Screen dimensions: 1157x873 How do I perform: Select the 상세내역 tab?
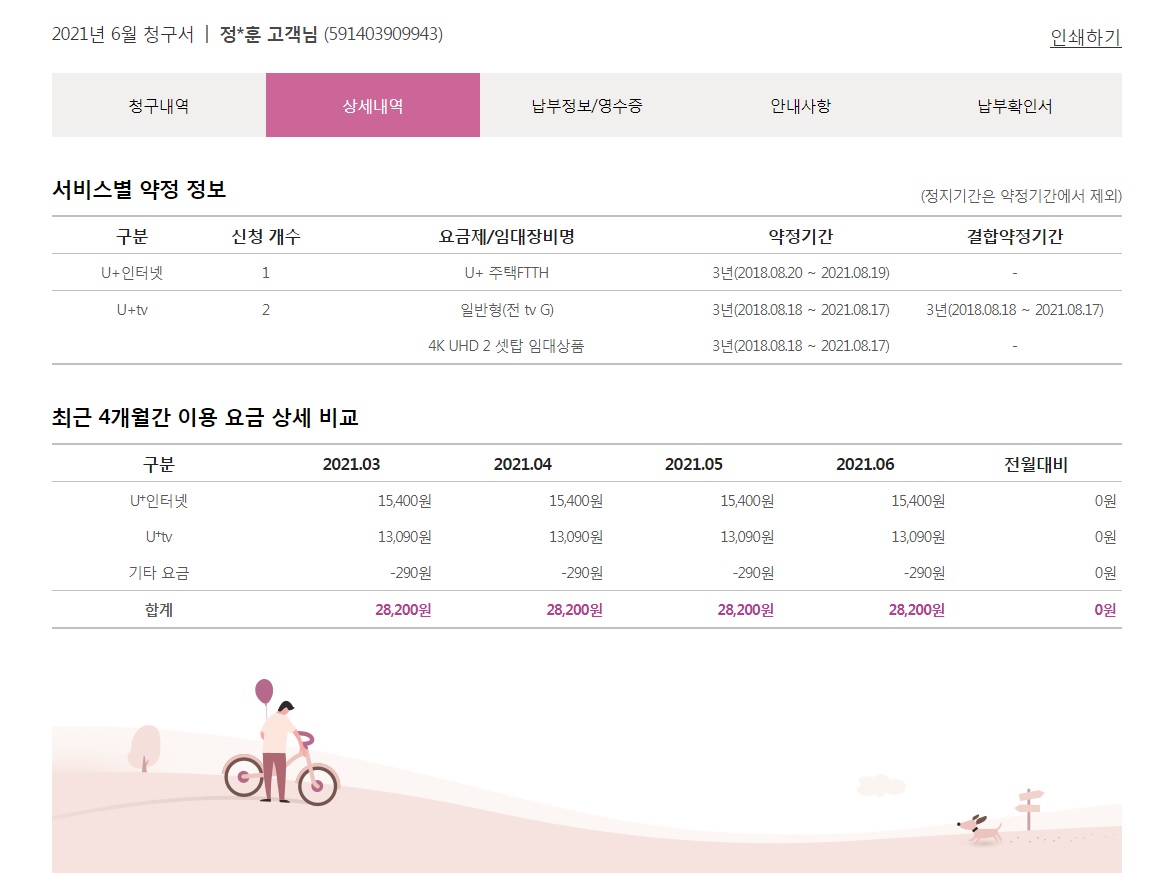[372, 105]
